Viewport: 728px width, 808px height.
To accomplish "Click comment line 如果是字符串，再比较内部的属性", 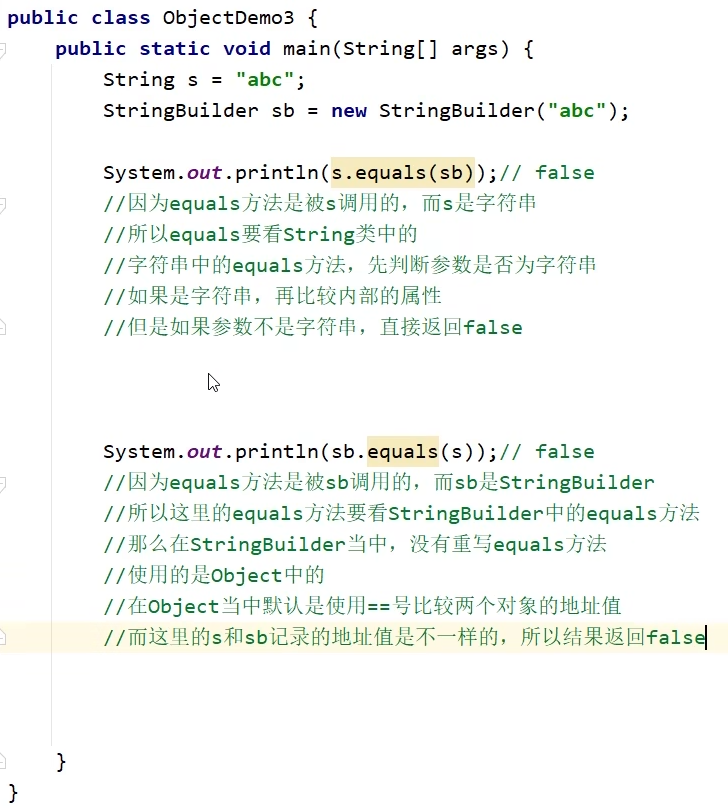I will point(272,296).
